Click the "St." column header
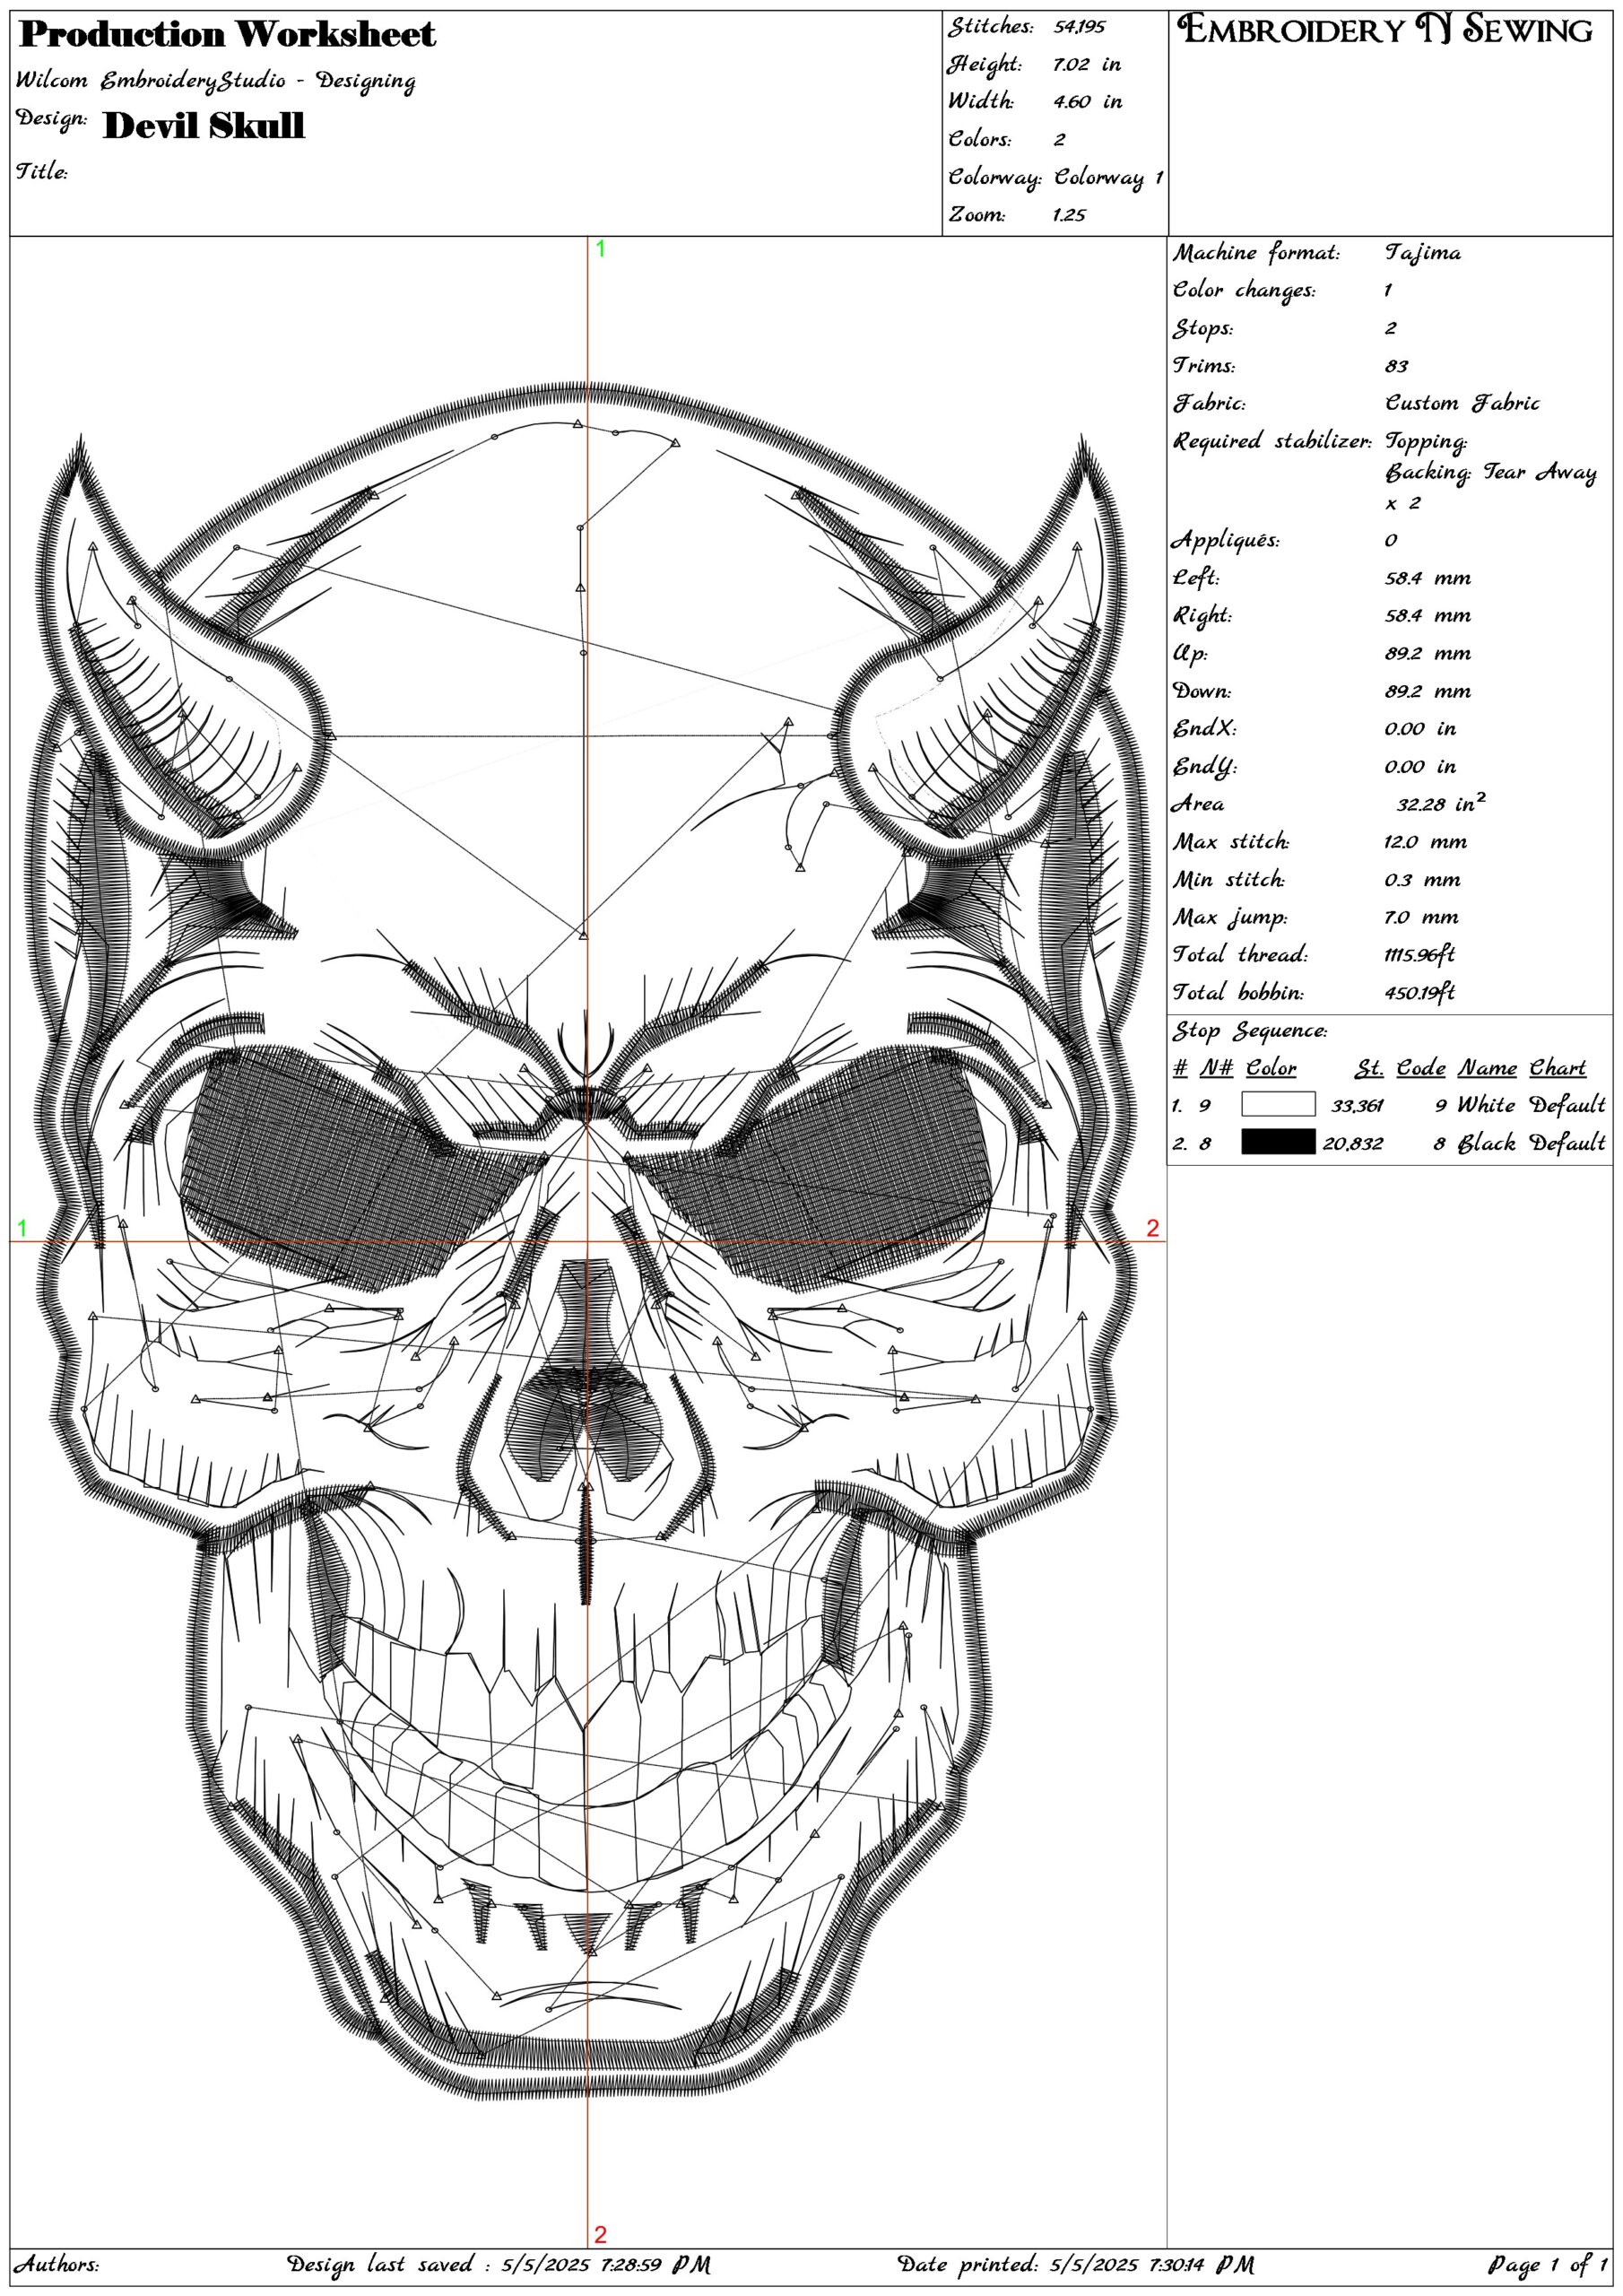 coord(1369,1068)
